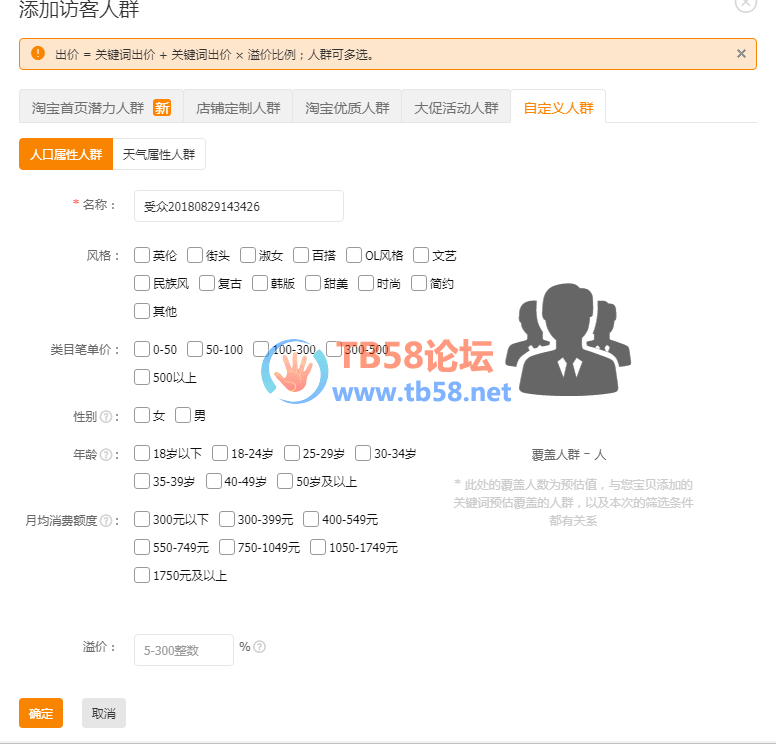Open the 淘宝优质人群 tab
This screenshot has height=744, width=776.
(347, 107)
